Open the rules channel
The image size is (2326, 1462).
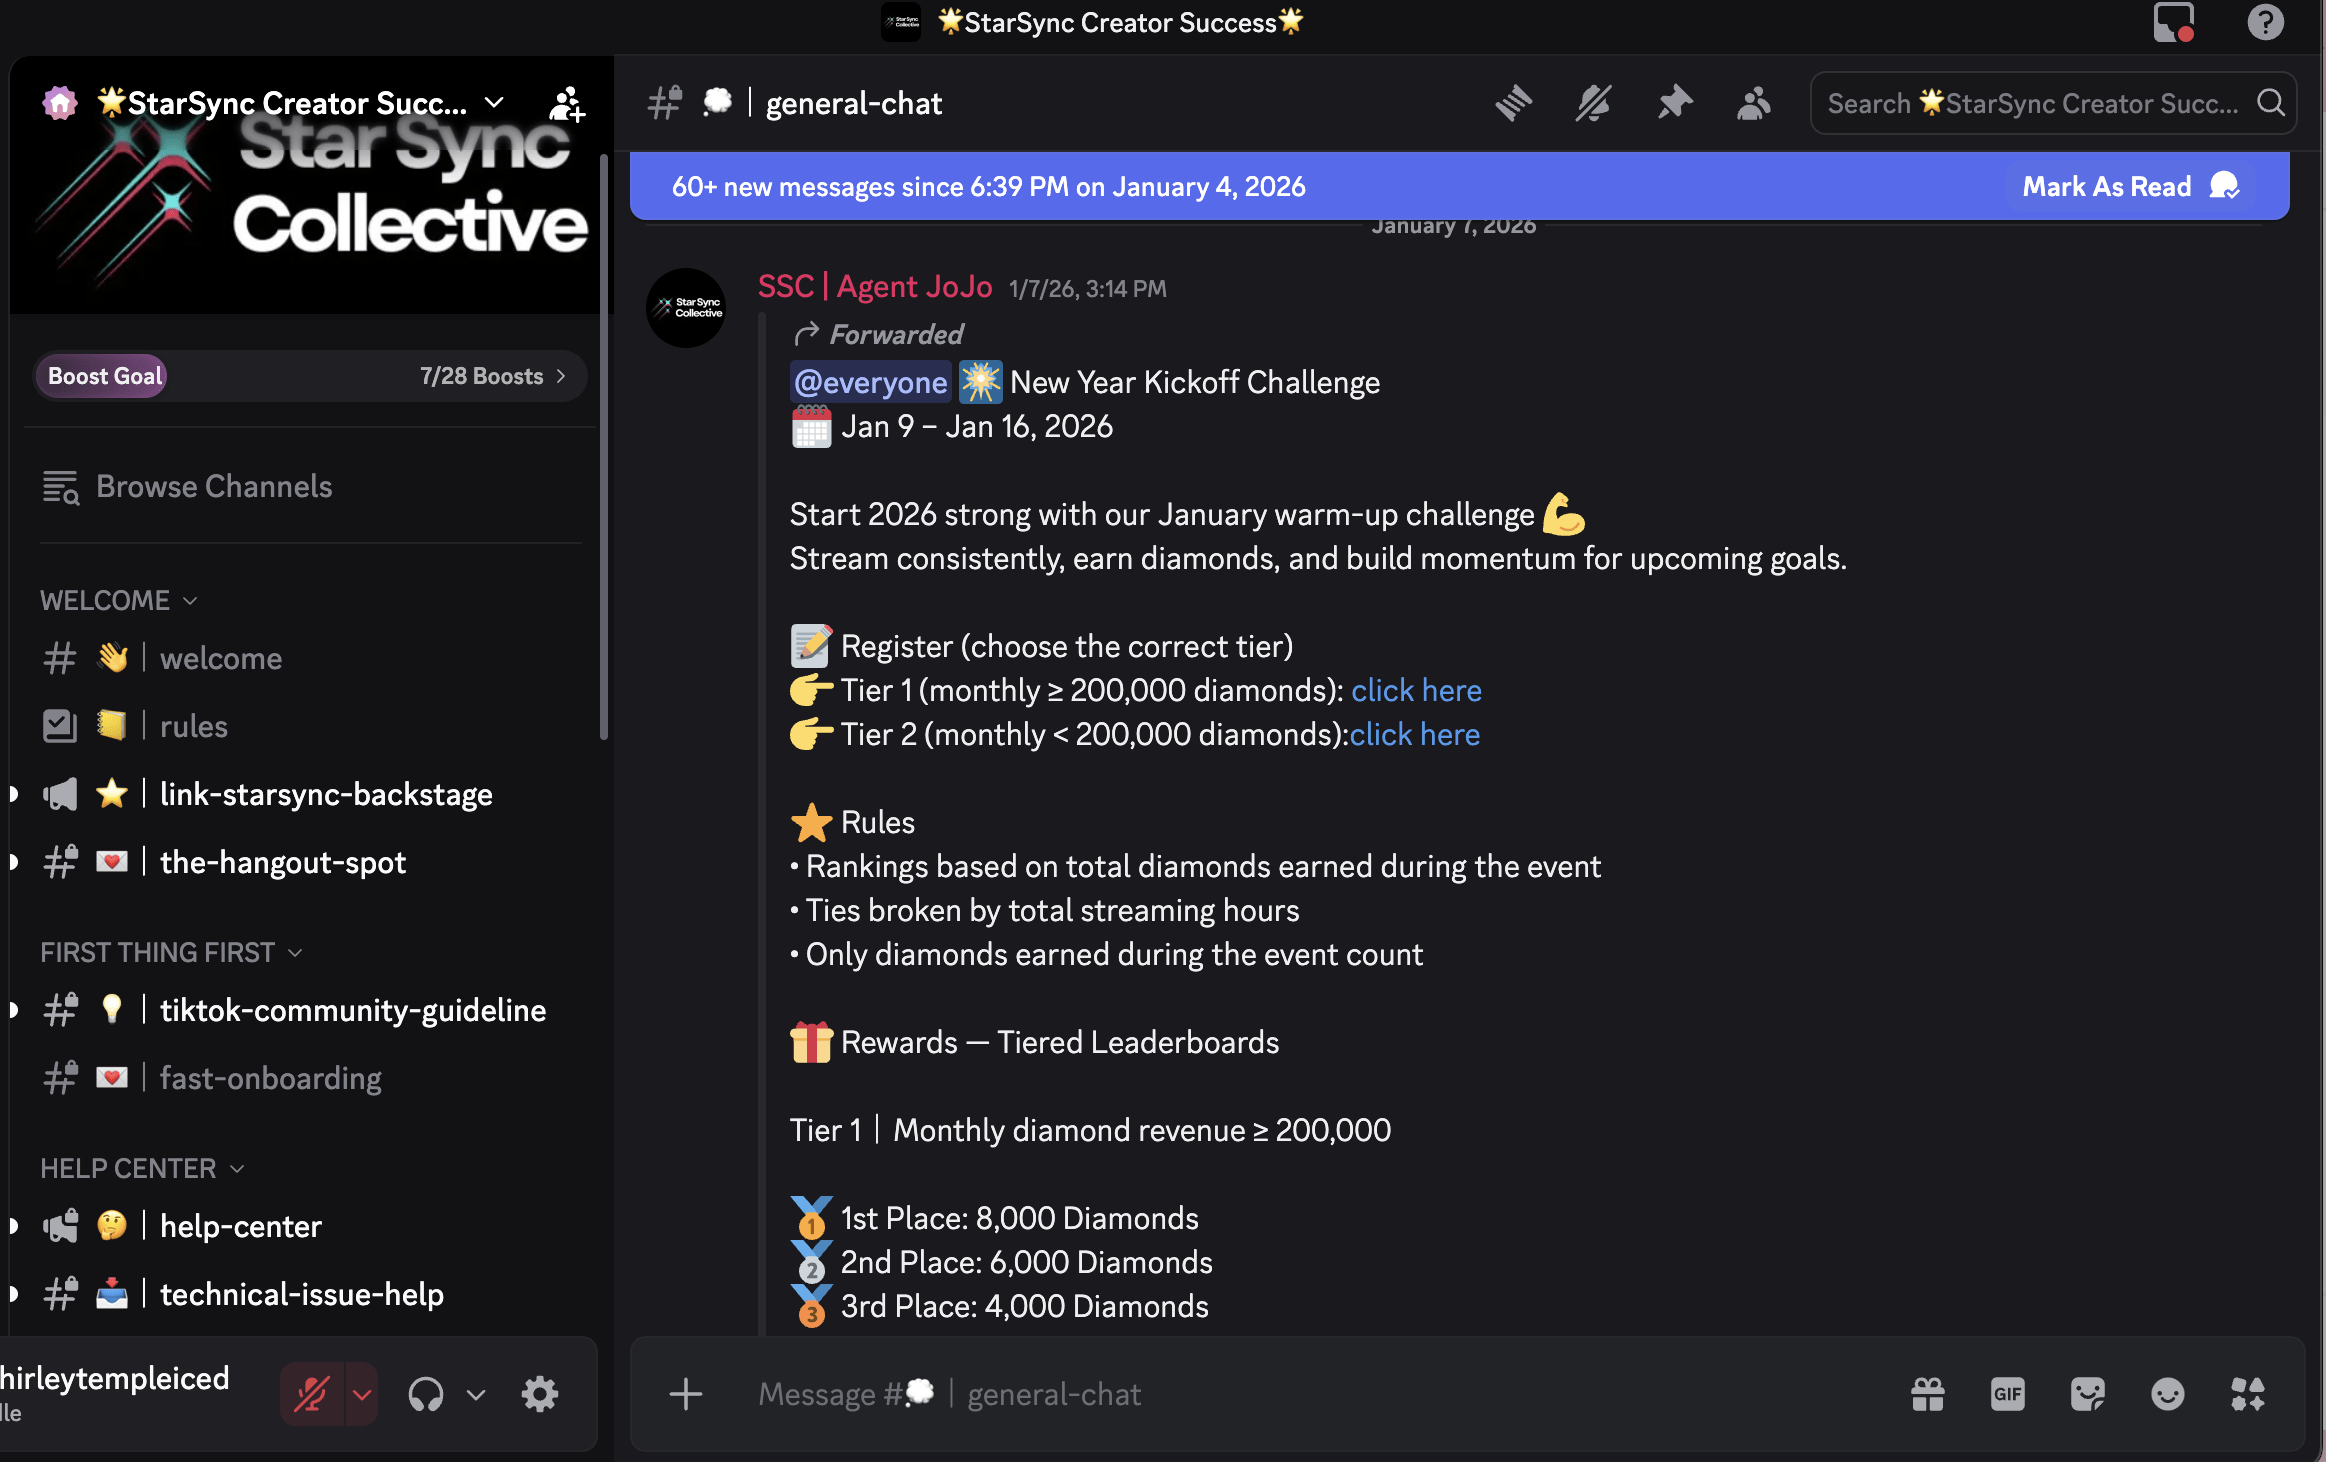point(193,726)
